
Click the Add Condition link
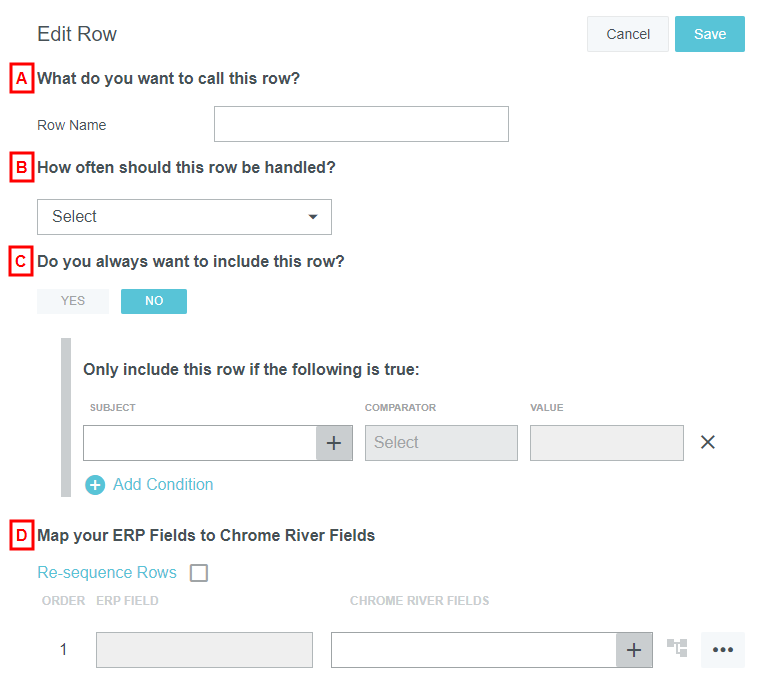163,485
